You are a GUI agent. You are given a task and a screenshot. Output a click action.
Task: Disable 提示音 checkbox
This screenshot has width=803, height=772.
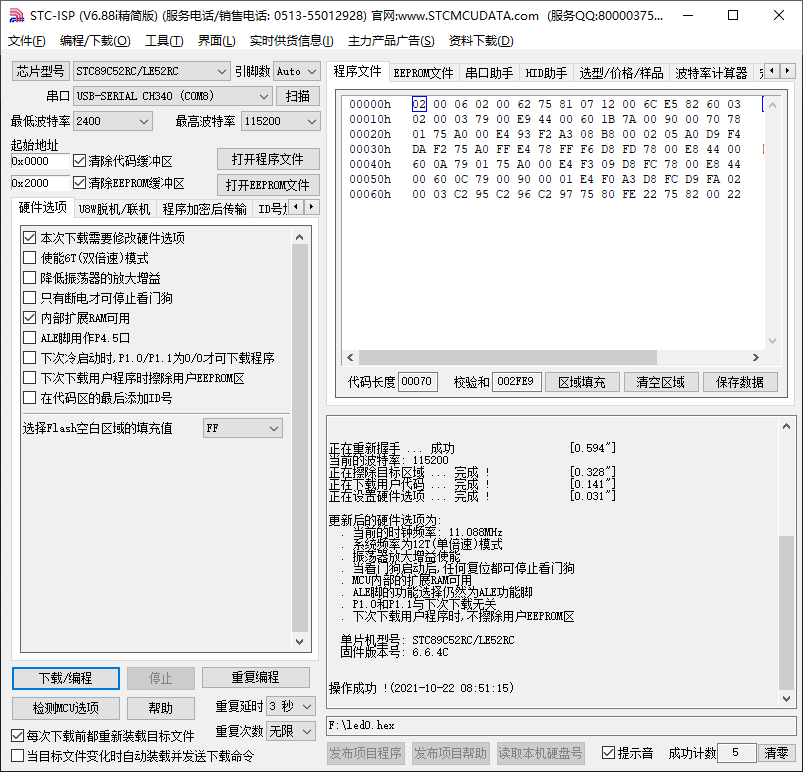tap(608, 753)
